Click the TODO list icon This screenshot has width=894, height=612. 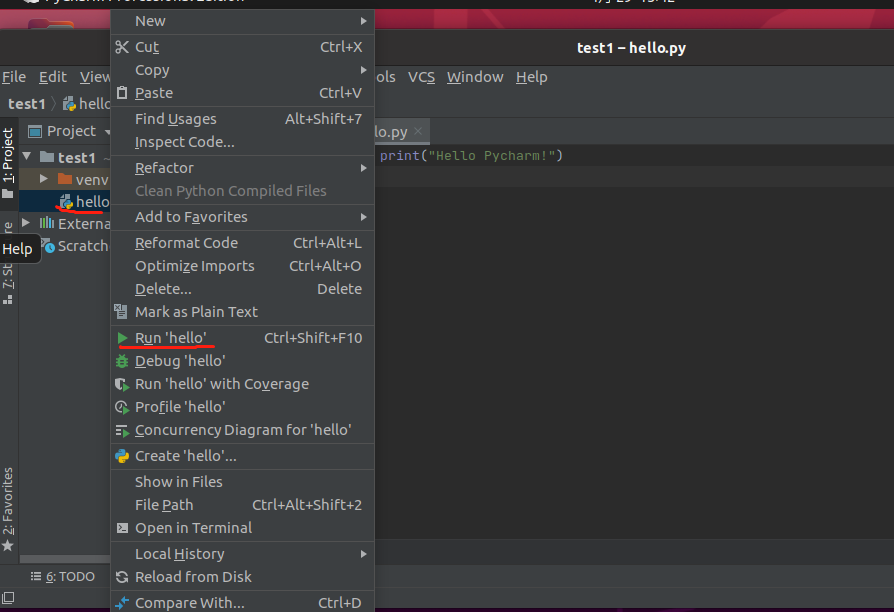(x=36, y=576)
